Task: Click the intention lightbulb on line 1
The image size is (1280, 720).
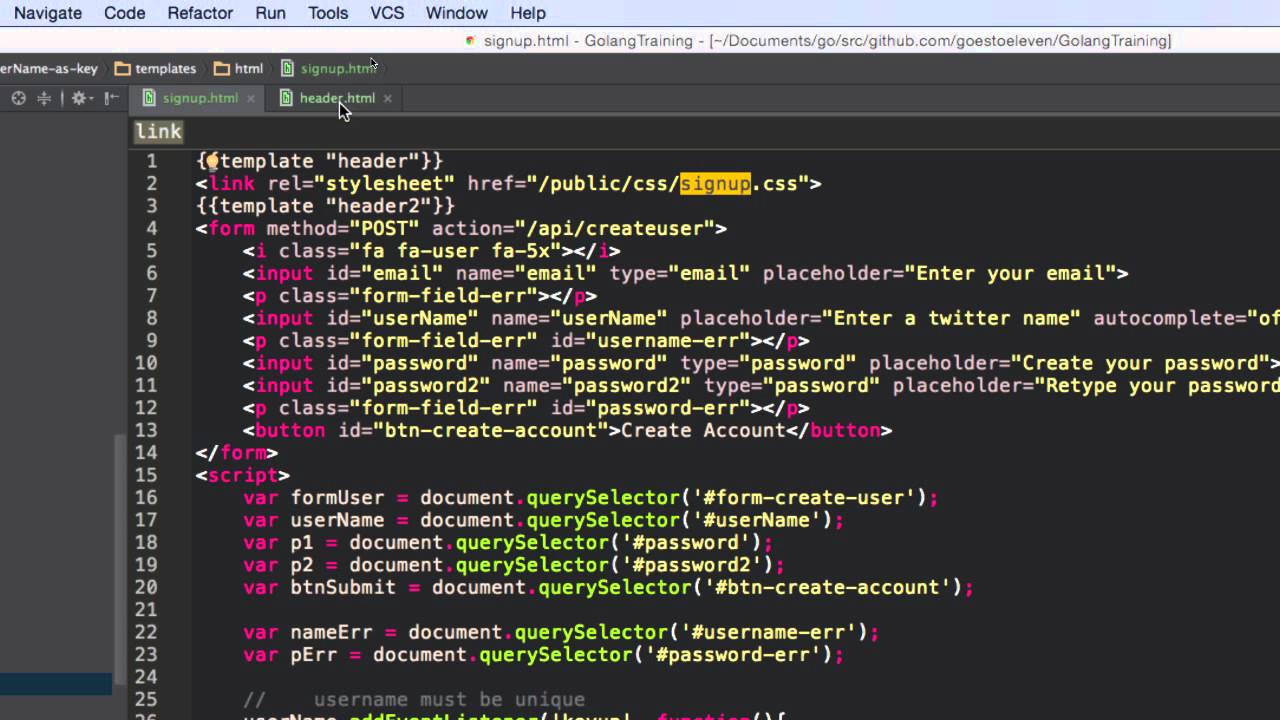Action: click(212, 160)
